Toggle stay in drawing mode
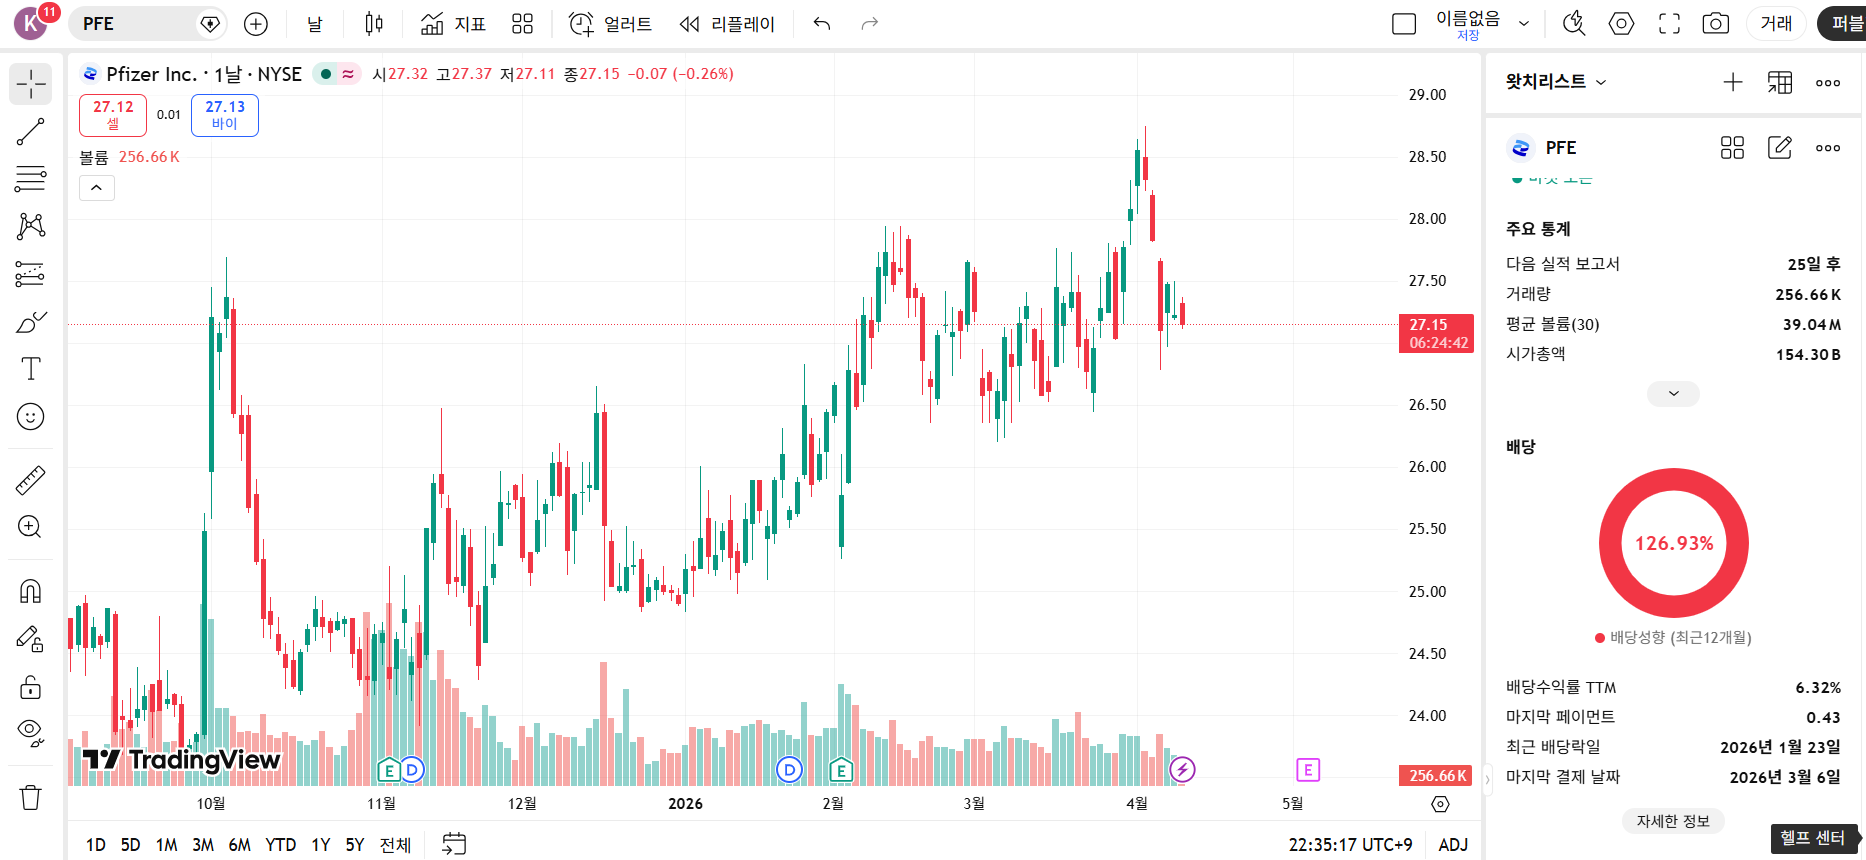This screenshot has height=860, width=1866. point(31,639)
